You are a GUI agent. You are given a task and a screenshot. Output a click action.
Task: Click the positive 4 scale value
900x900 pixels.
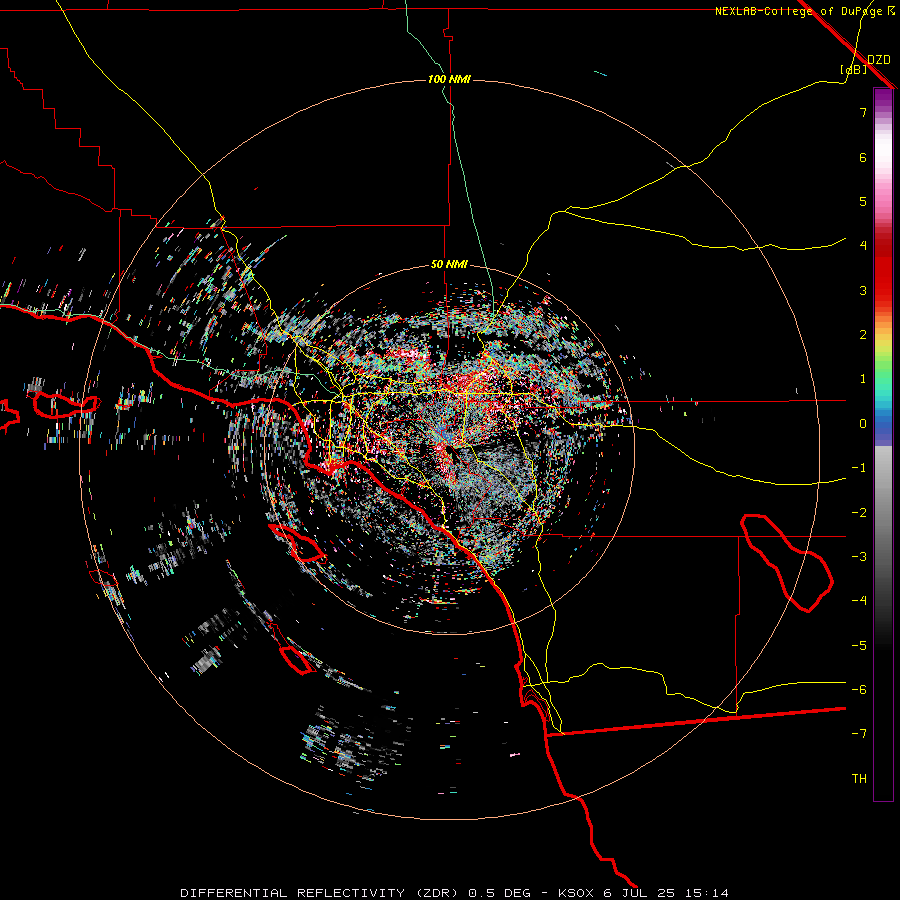[863, 246]
